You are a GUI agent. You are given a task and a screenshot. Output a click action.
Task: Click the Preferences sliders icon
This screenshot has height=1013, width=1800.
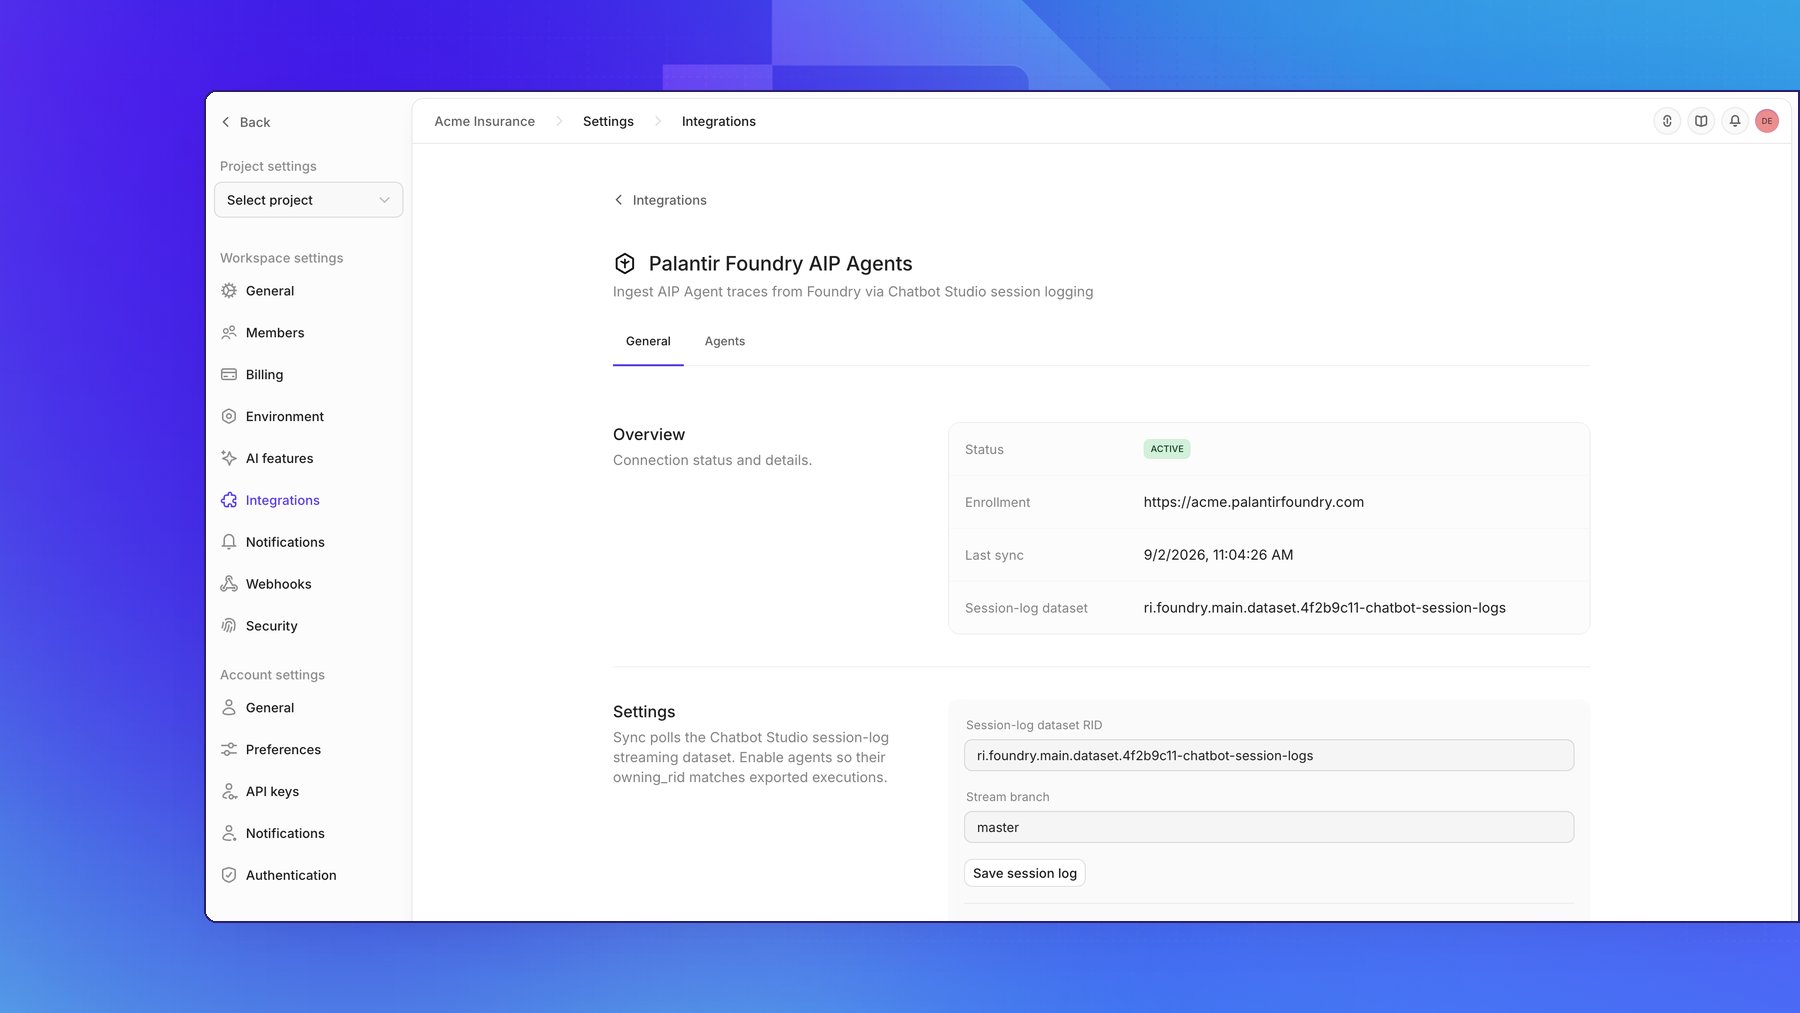click(229, 750)
